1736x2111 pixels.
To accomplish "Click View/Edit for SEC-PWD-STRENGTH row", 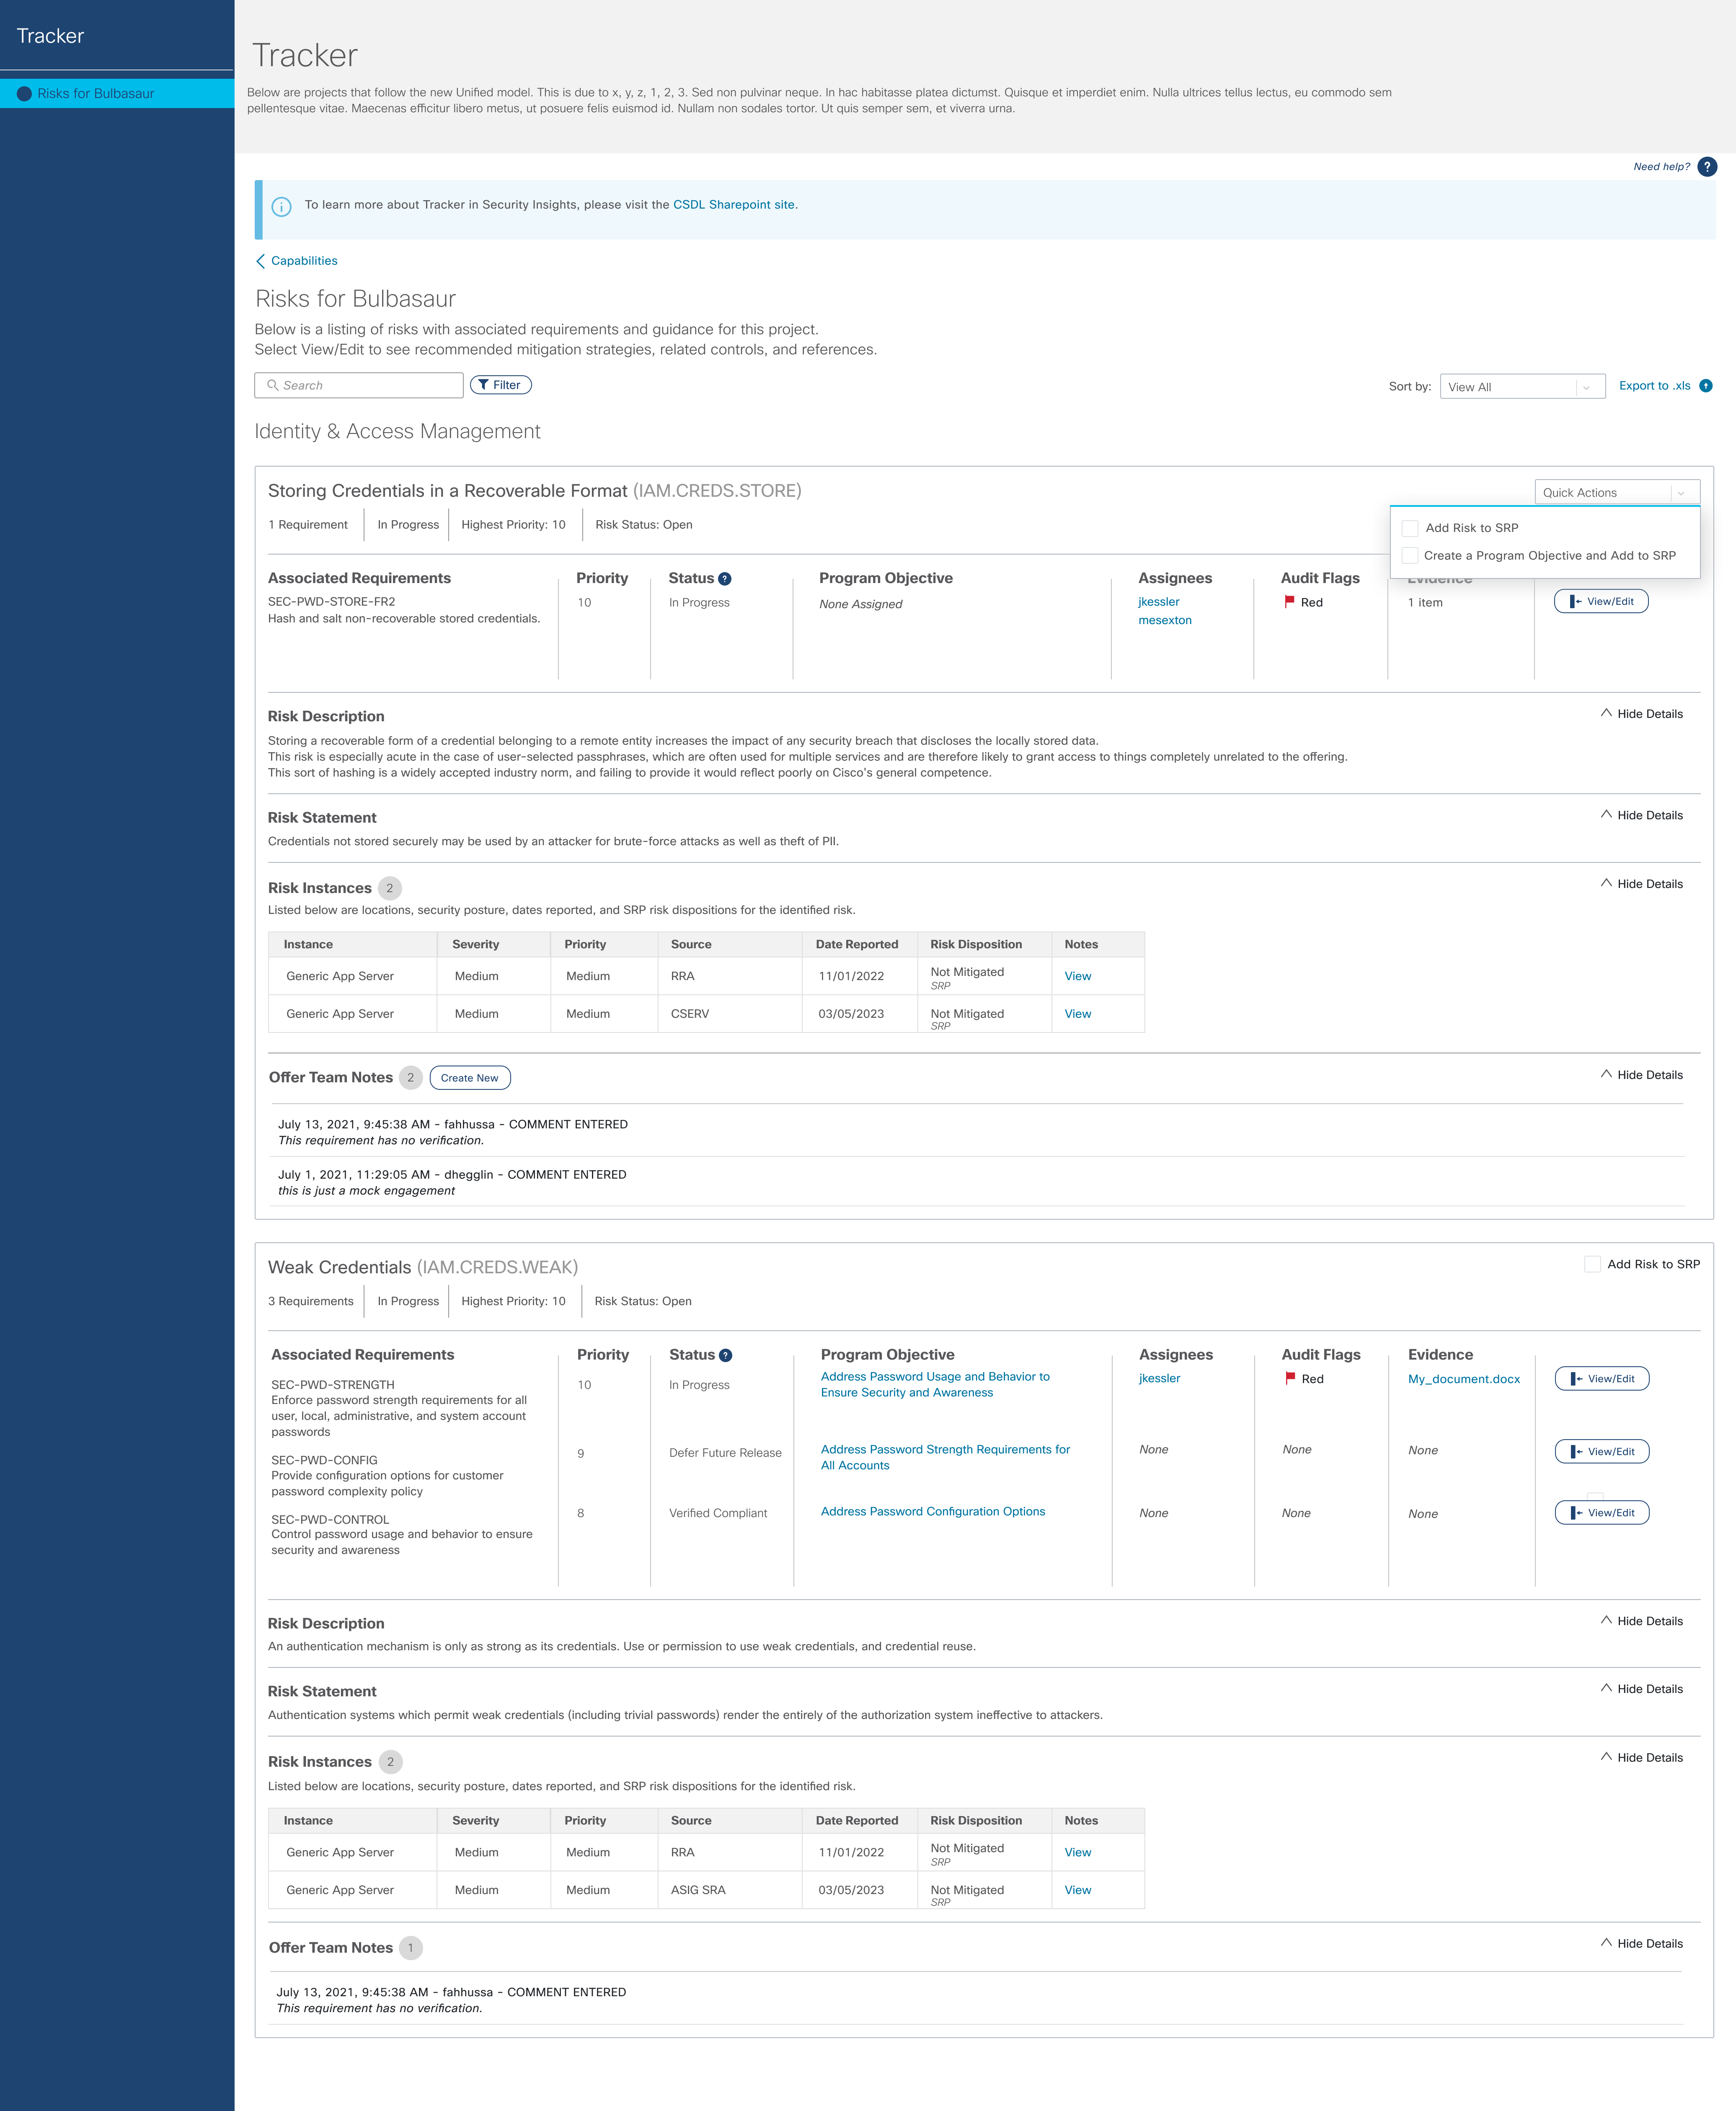I will coord(1602,1379).
